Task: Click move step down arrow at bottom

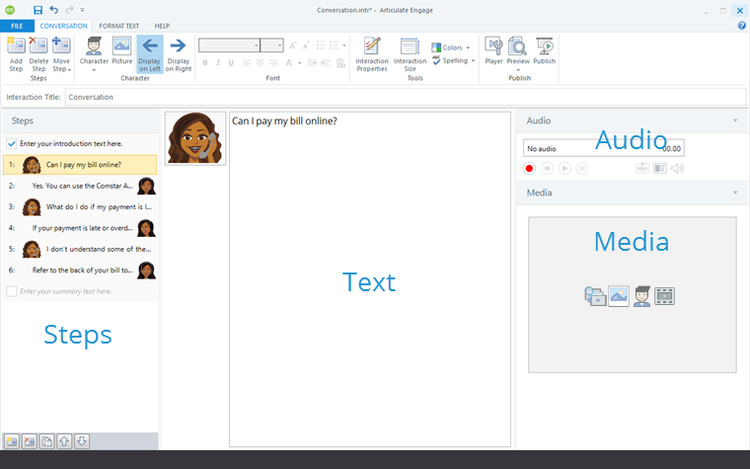Action: (x=82, y=441)
